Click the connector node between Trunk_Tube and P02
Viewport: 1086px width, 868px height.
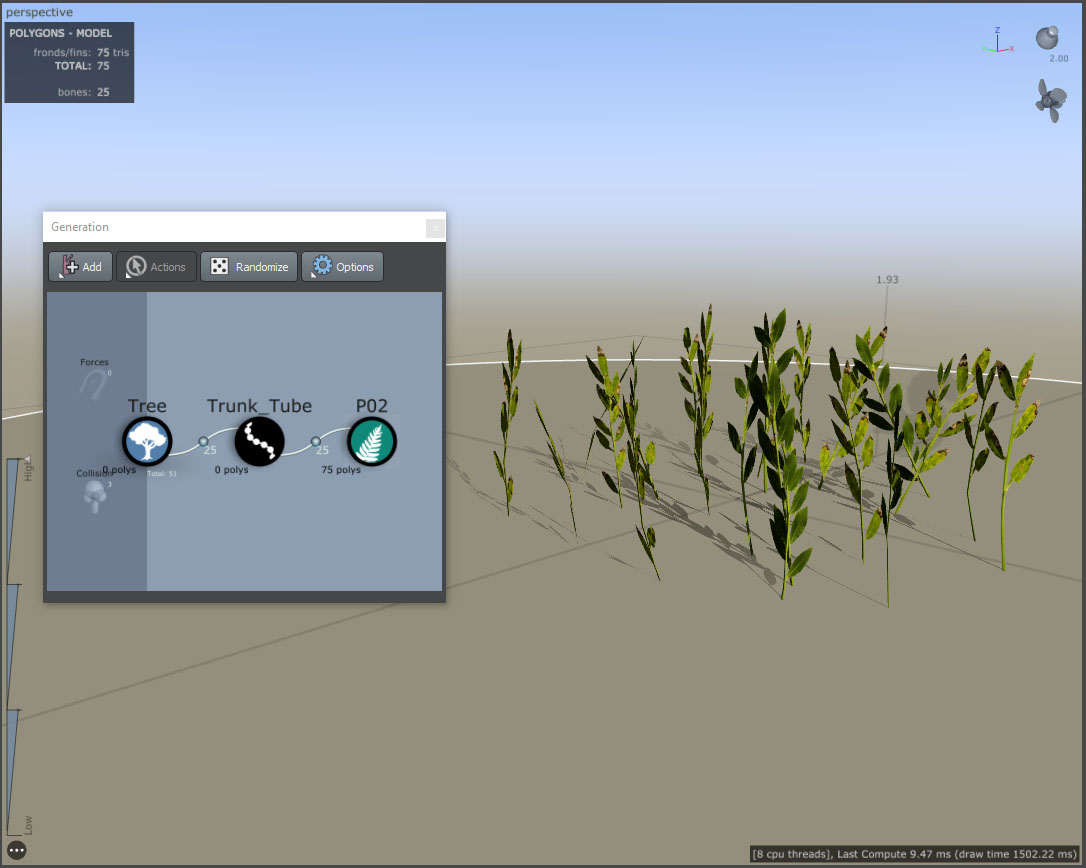pyautogui.click(x=316, y=441)
